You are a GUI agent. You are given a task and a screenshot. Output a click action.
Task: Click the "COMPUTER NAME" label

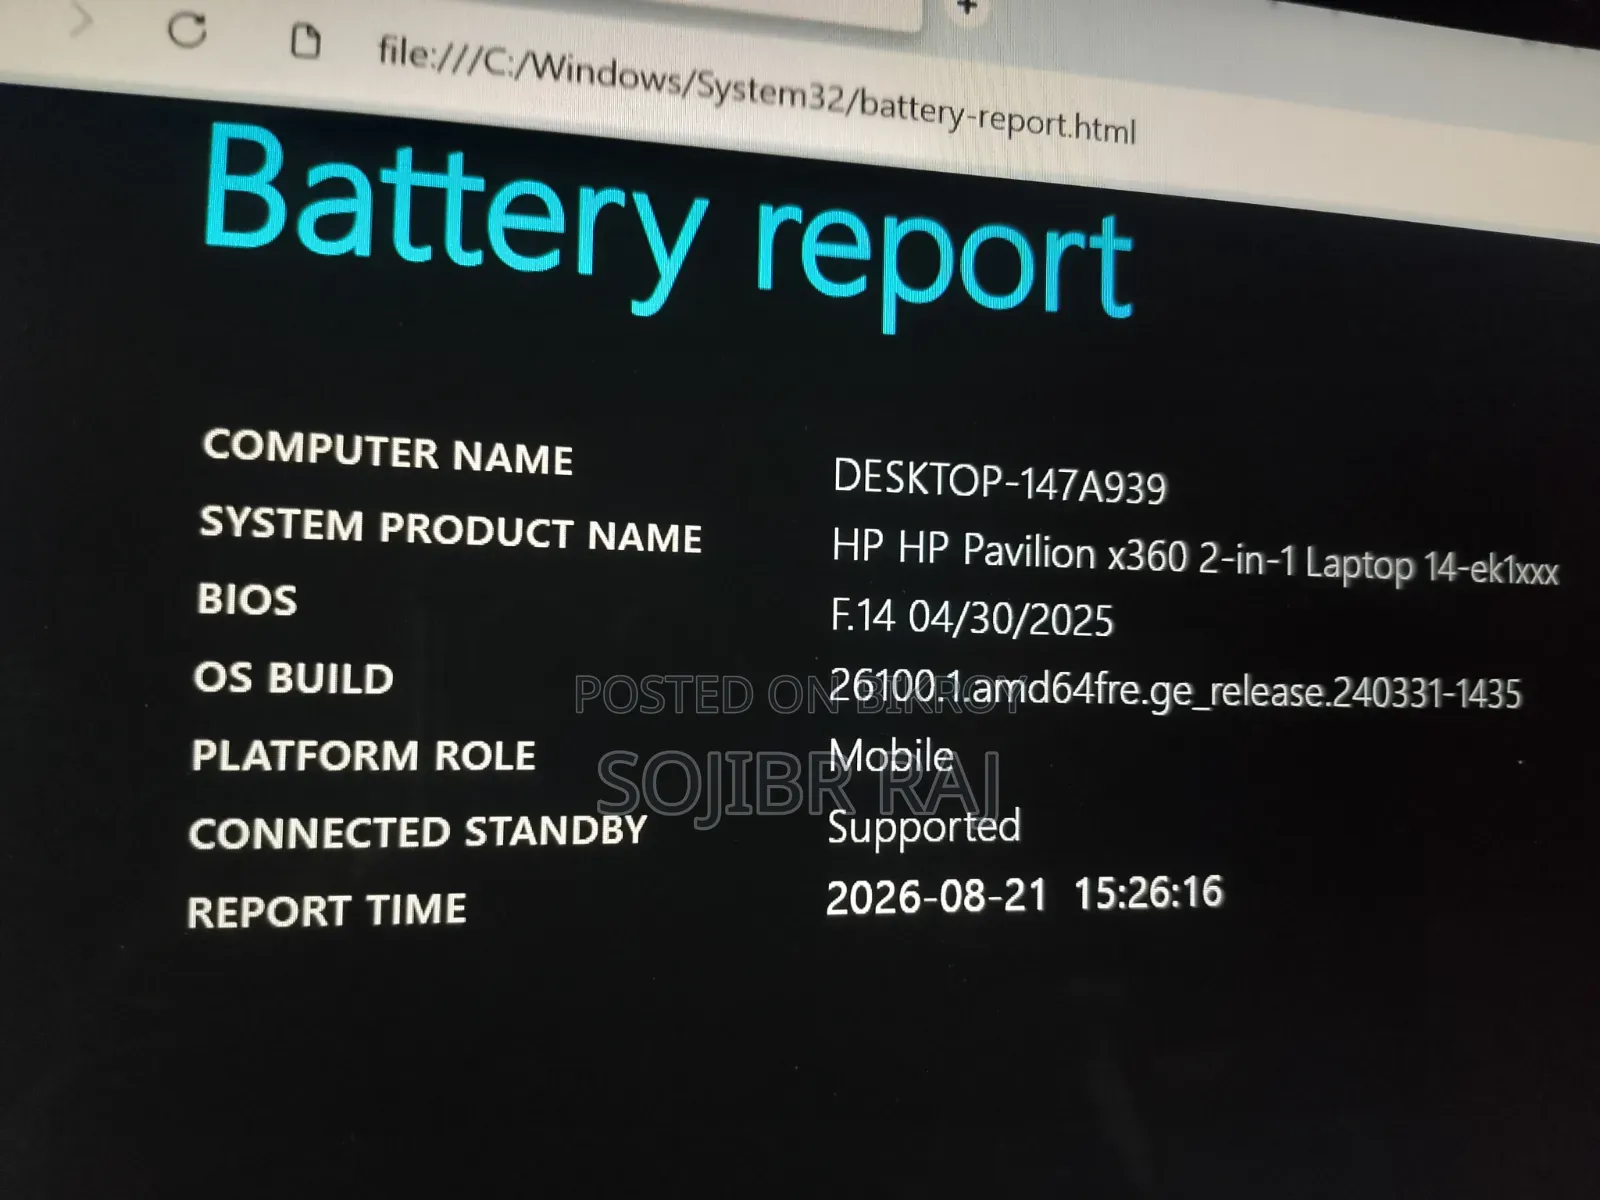[x=388, y=451]
